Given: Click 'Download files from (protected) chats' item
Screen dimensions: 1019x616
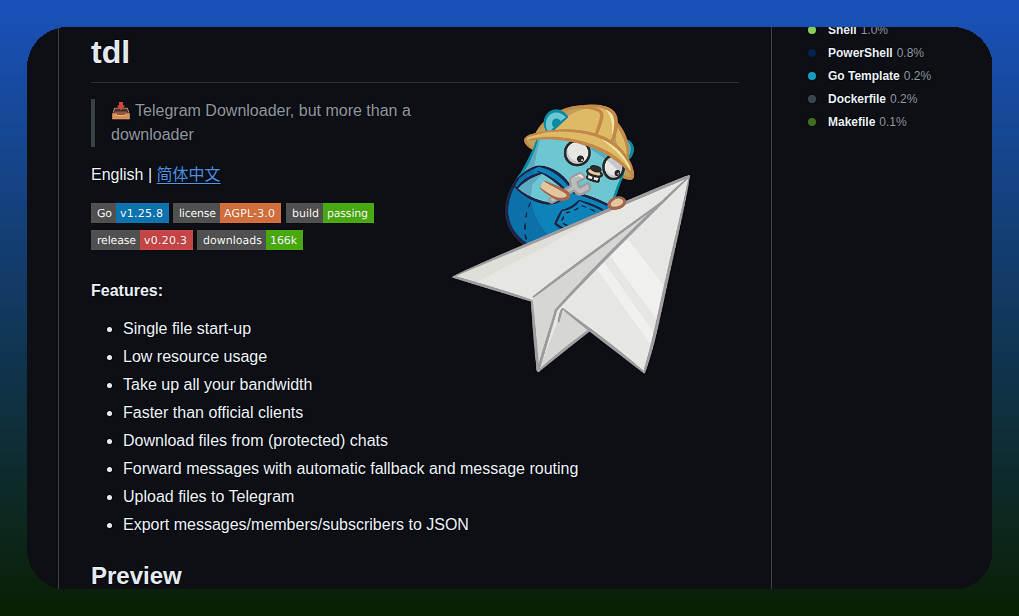Looking at the screenshot, I should pyautogui.click(x=255, y=441).
